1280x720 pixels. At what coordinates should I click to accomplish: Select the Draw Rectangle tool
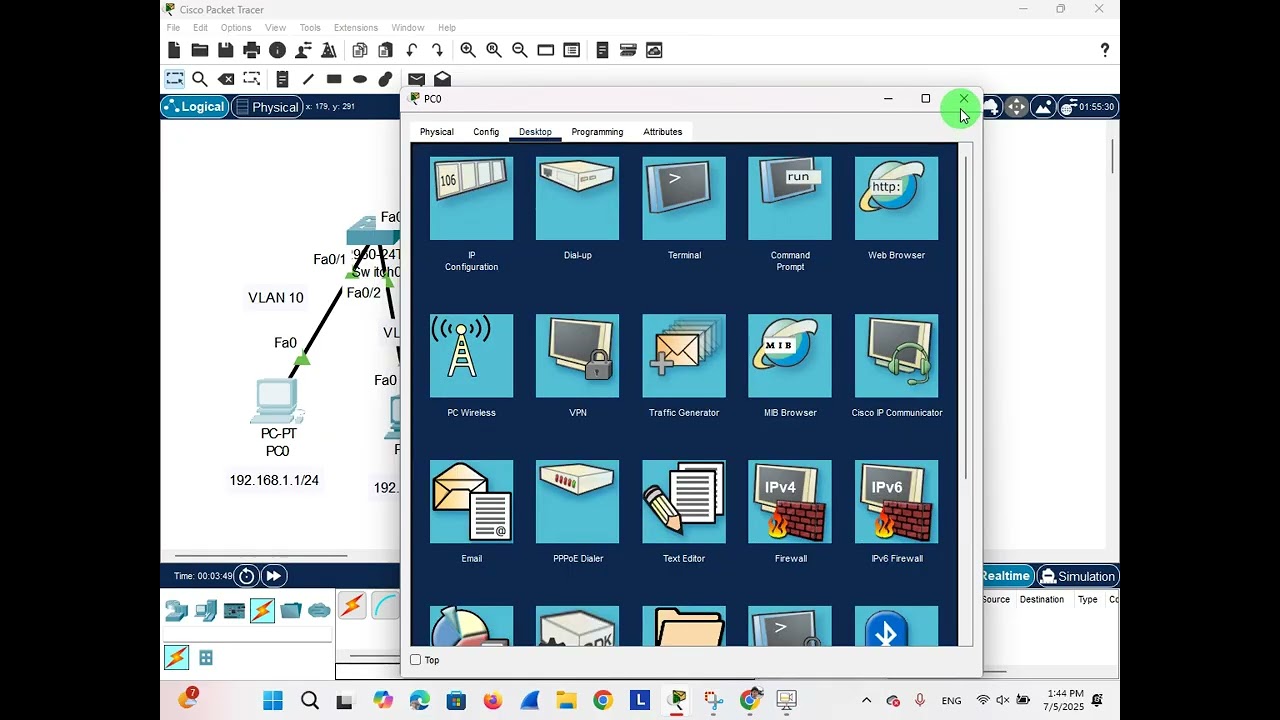pos(334,79)
